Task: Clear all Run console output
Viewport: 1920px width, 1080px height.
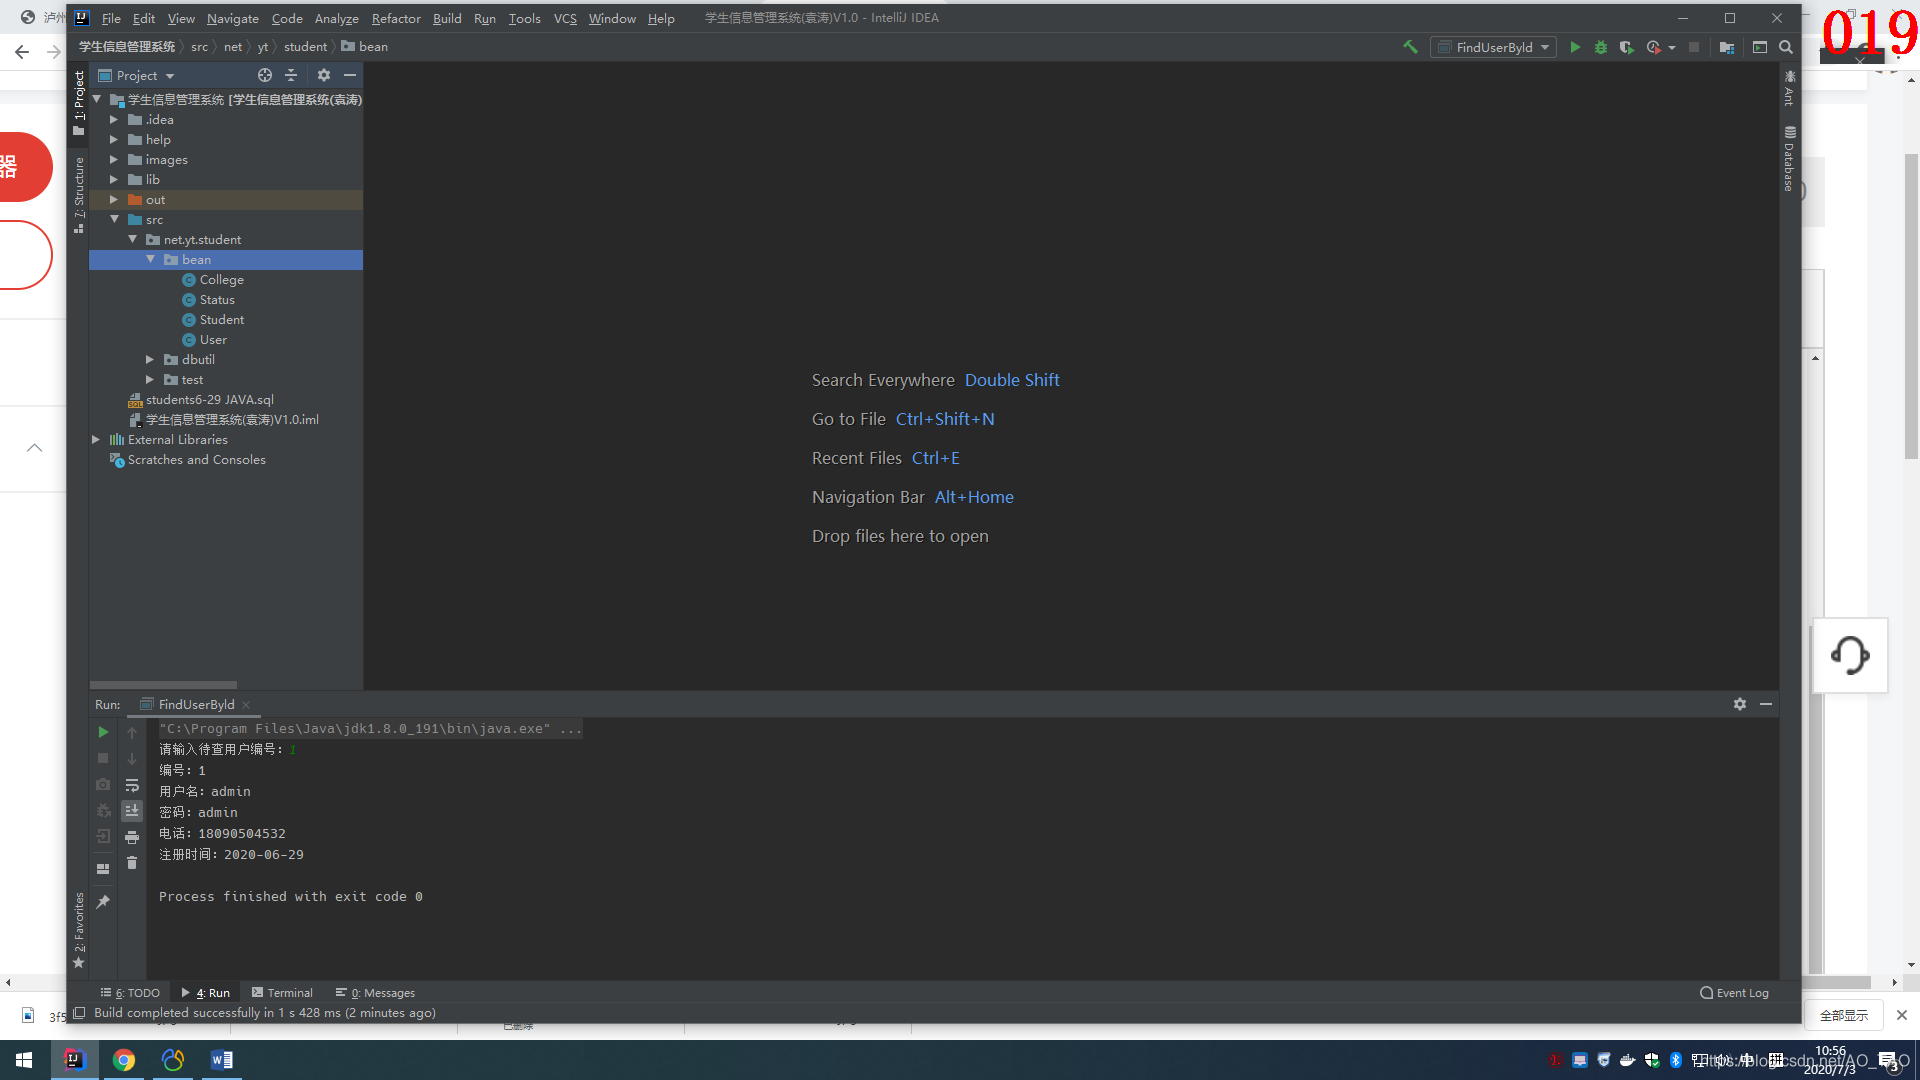Action: coord(132,863)
